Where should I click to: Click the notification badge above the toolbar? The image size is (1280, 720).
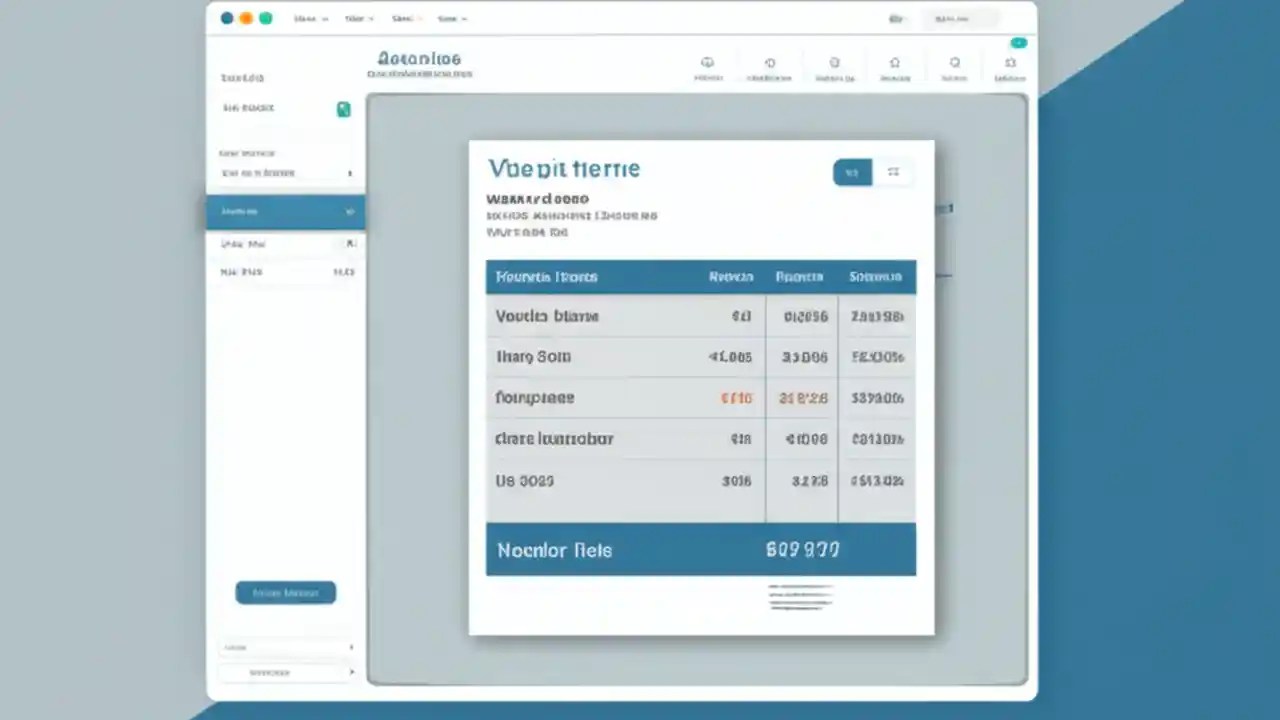coord(1019,43)
